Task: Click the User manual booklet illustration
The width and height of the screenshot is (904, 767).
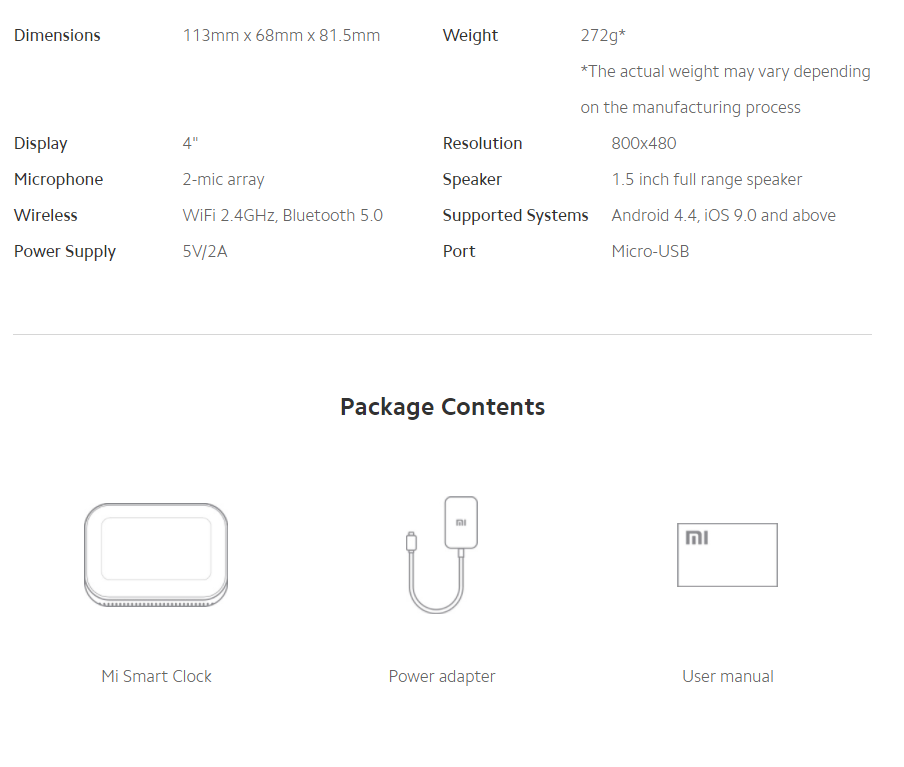Action: click(x=727, y=554)
